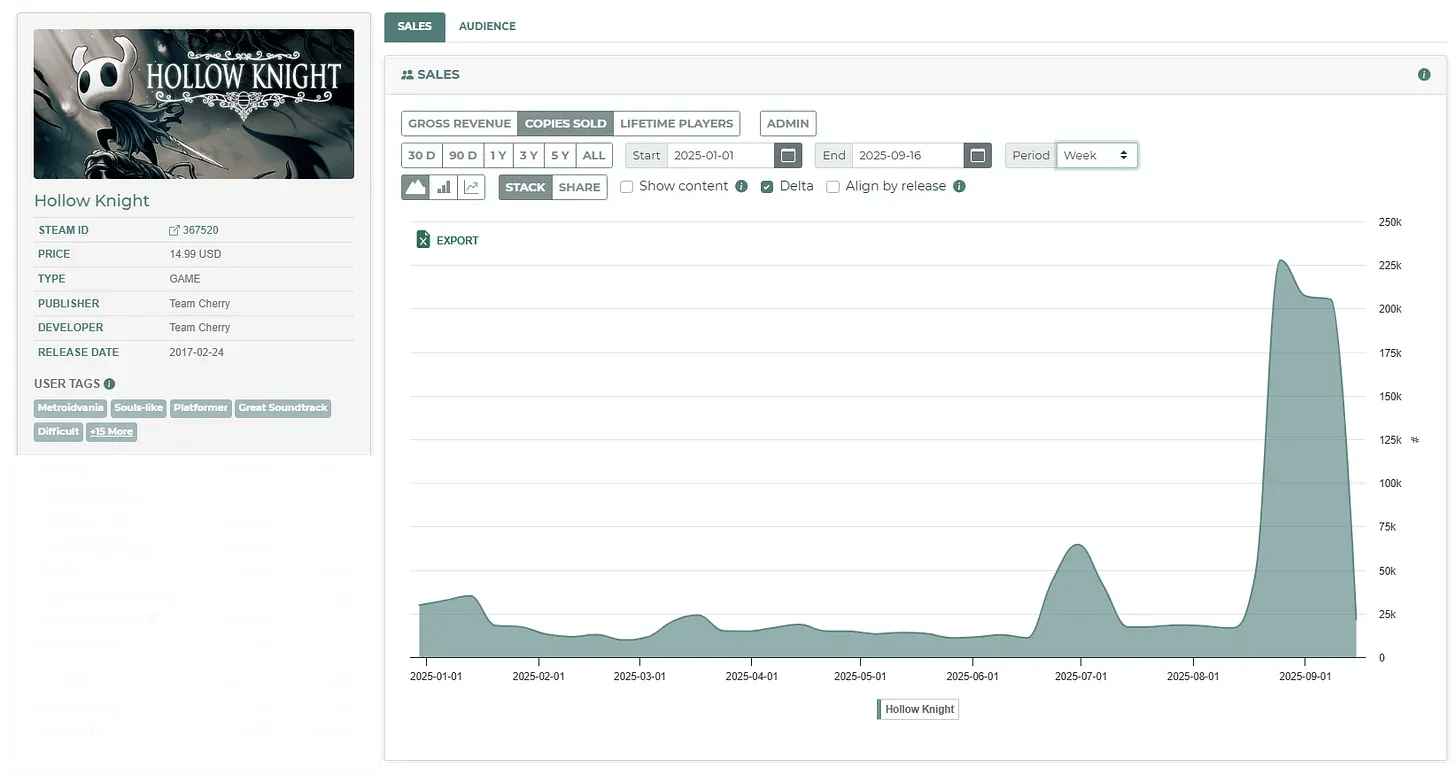Set the range to 30 D

[x=422, y=155]
